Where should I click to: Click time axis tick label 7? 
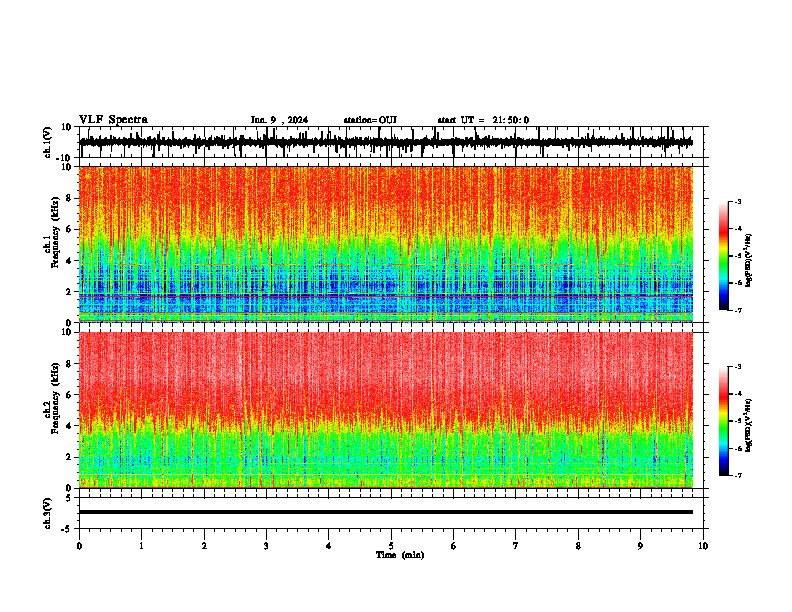[x=516, y=546]
